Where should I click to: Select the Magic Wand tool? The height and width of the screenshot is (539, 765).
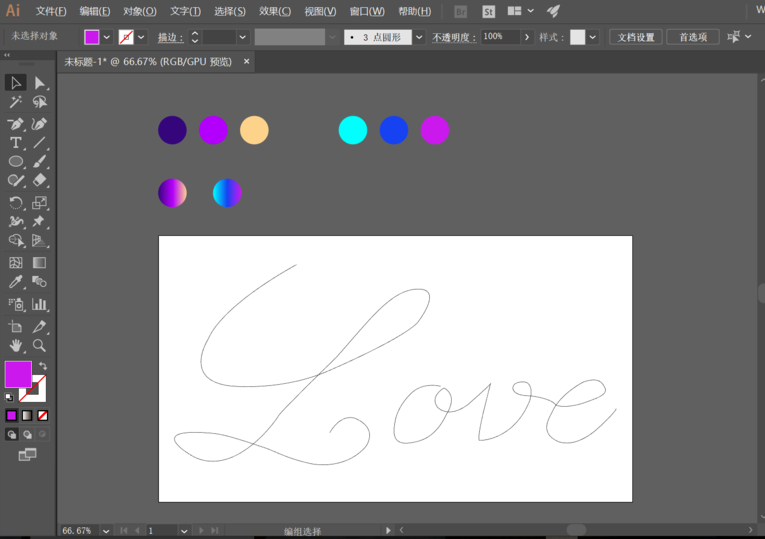16,102
